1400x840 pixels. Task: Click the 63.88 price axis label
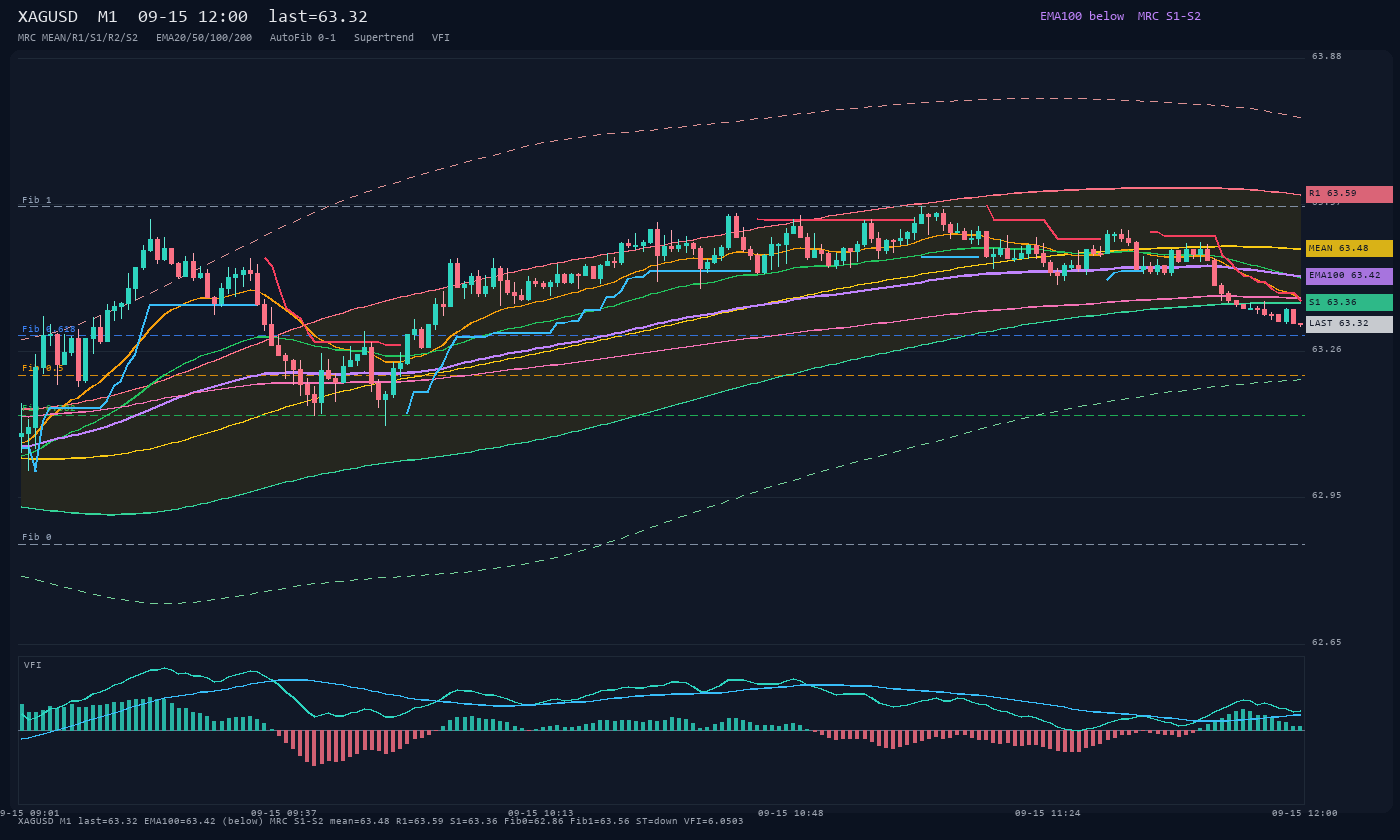[1327, 56]
